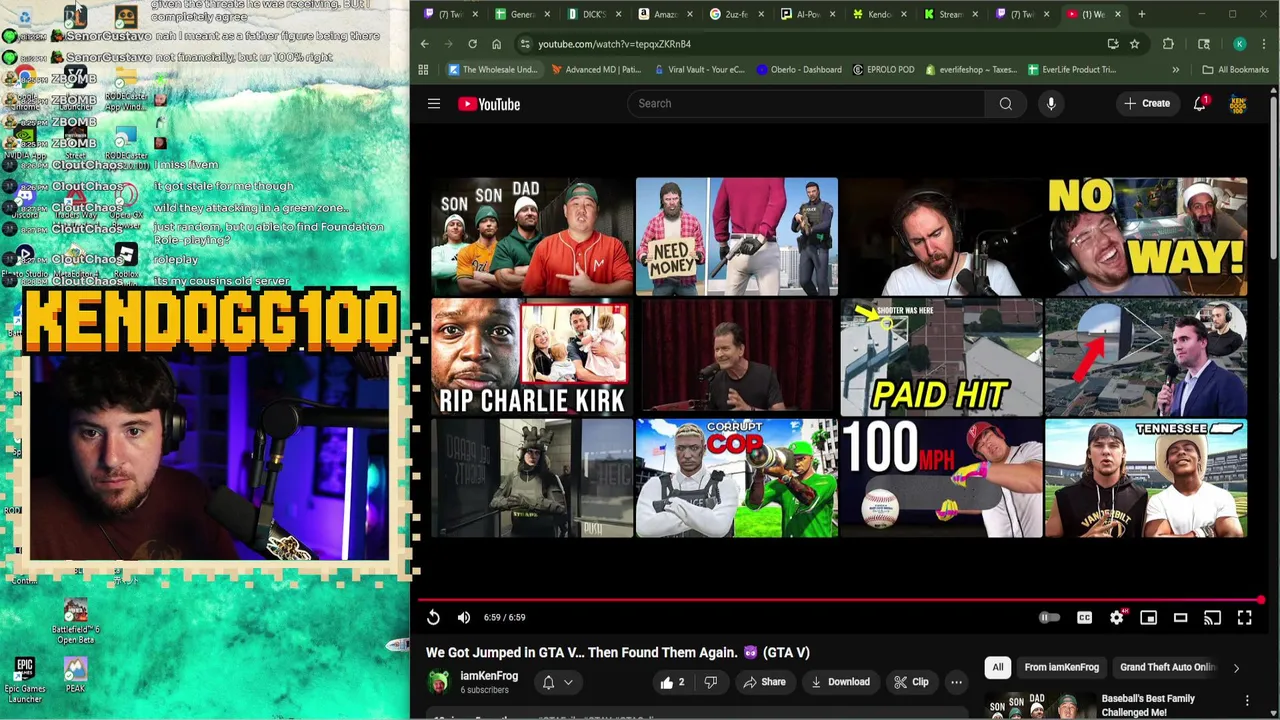1280x720 pixels.
Task: Open RIP Charlie Kirk end screen thumbnail
Action: tap(531, 358)
